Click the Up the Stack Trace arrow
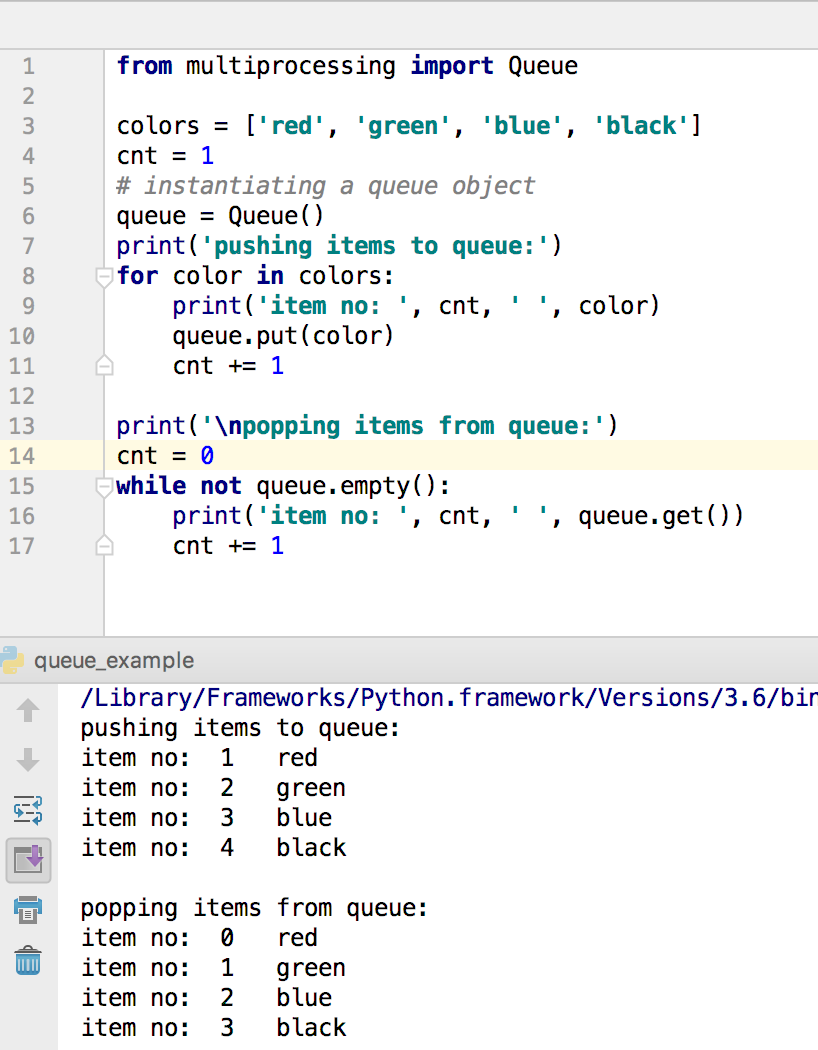The width and height of the screenshot is (818, 1050). click(27, 710)
